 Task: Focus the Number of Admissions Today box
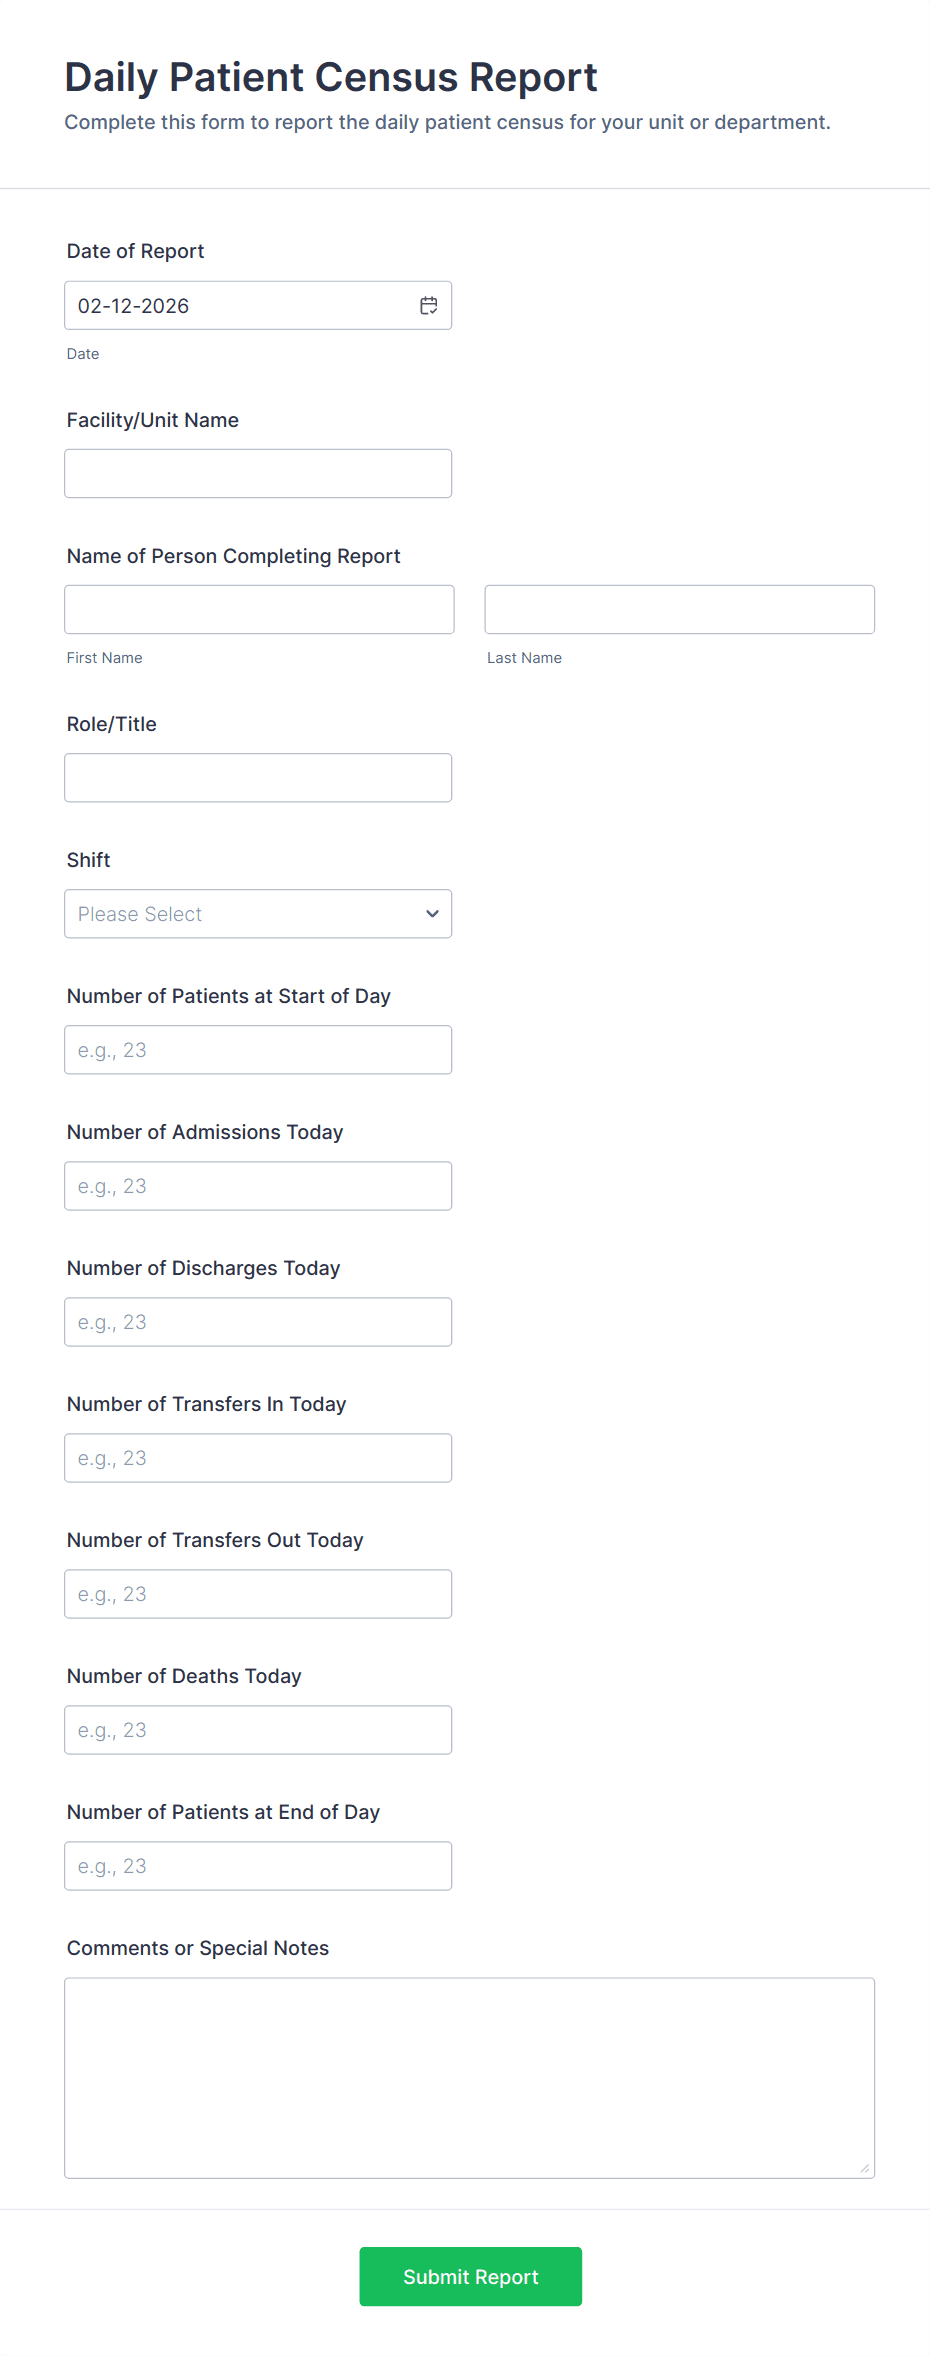pos(258,1186)
